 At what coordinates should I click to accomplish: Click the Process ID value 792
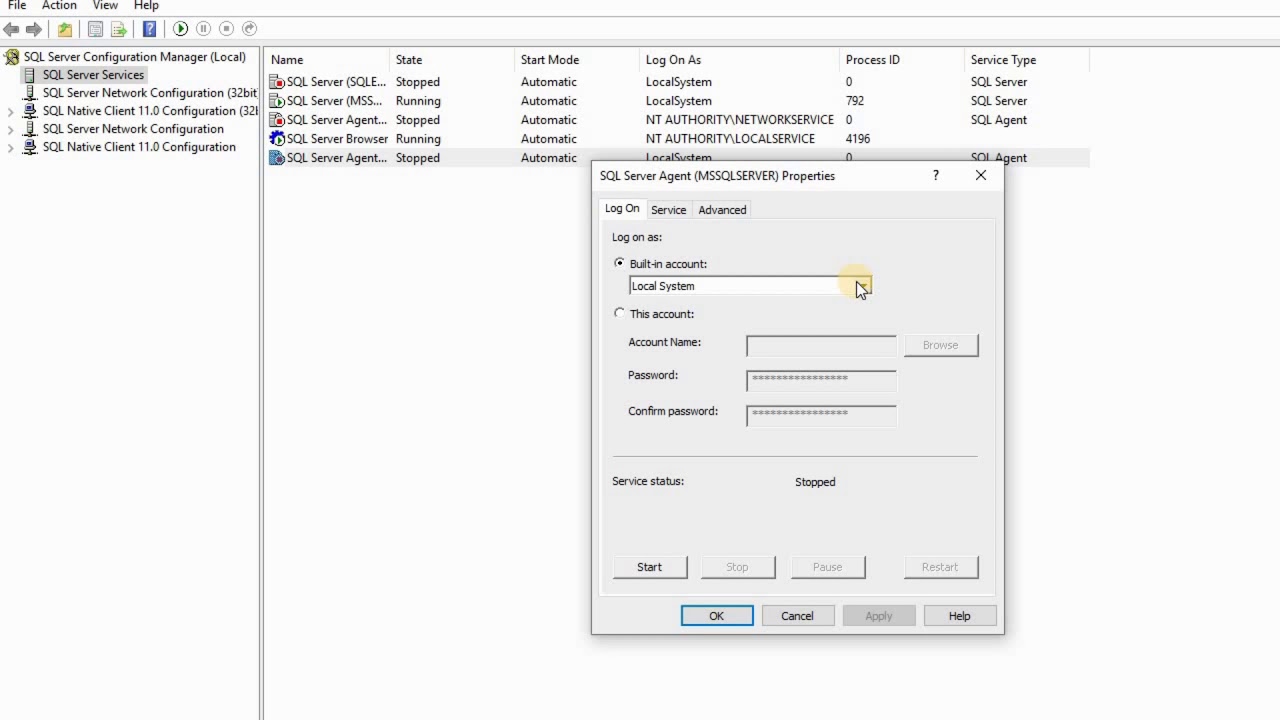point(854,101)
